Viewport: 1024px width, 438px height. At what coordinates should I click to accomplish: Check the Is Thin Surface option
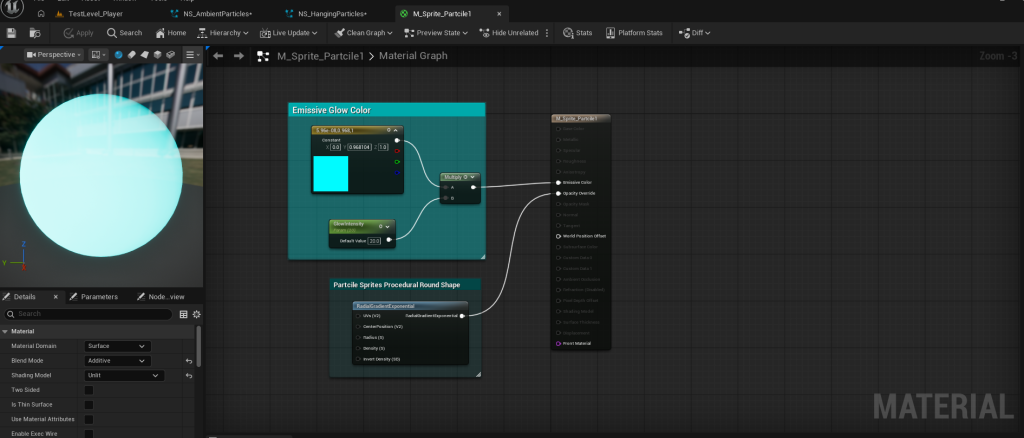click(88, 405)
